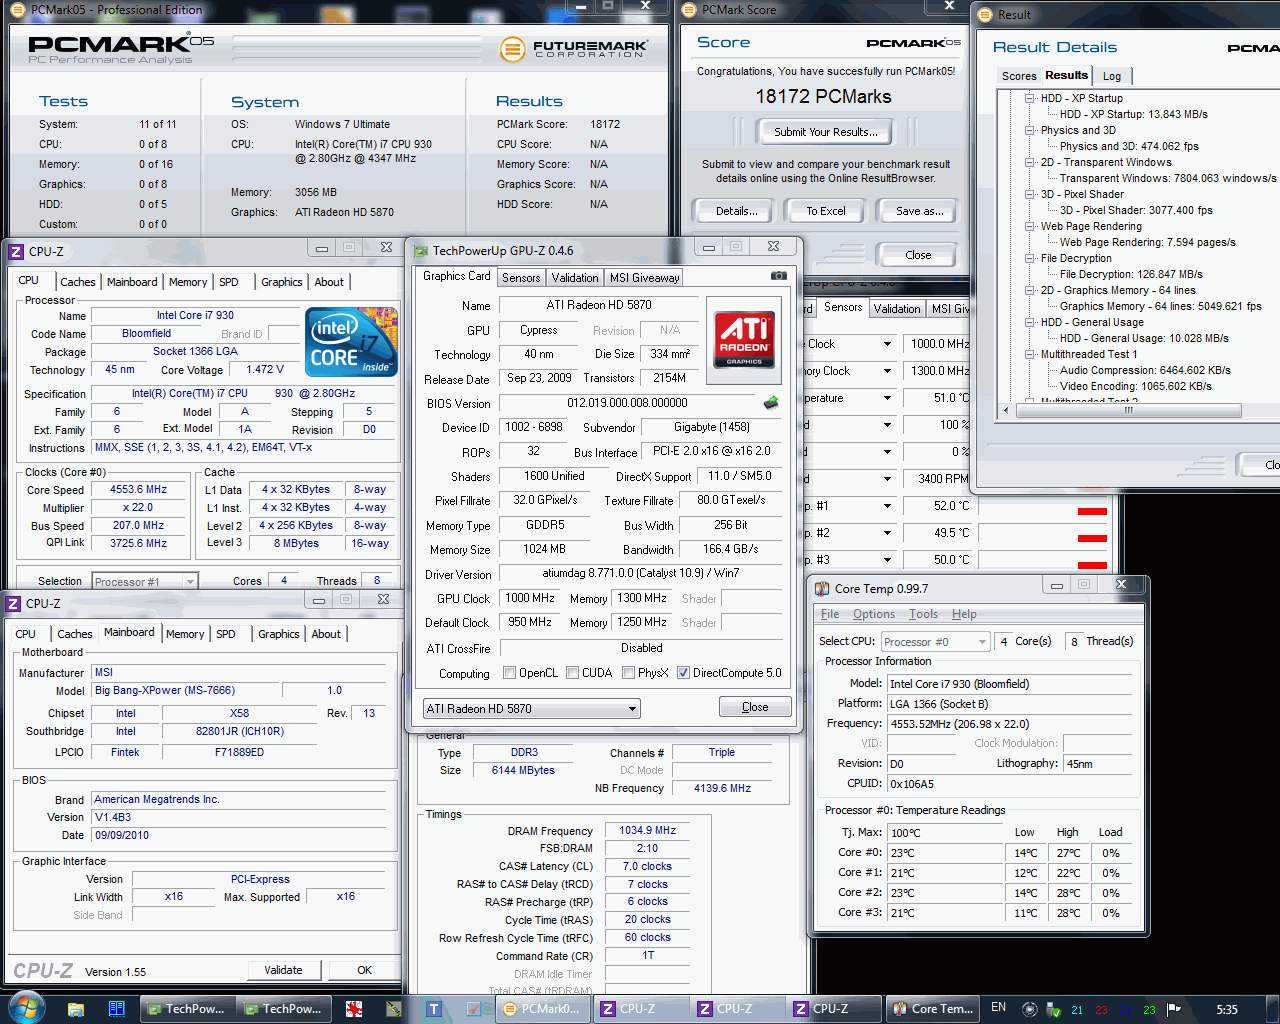Click the ATI Radeon Graphics logo
Screen dimensions: 1280x1024
coord(744,339)
